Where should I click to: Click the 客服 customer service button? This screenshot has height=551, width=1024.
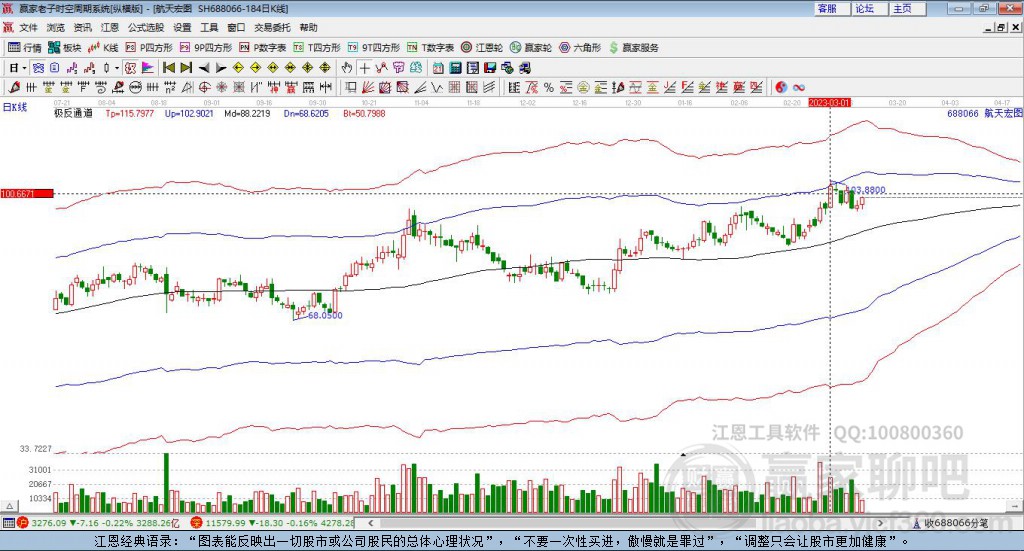(x=827, y=8)
